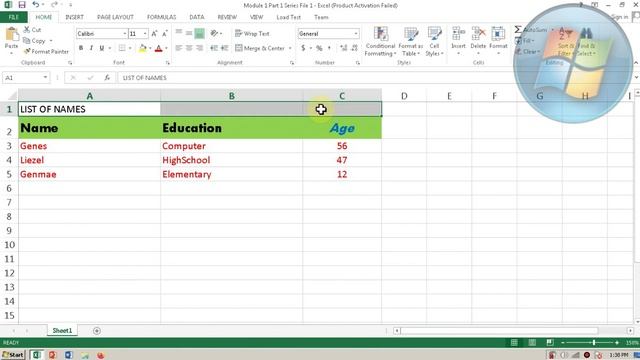
Task: Open Format as Table gallery
Action: (x=411, y=42)
